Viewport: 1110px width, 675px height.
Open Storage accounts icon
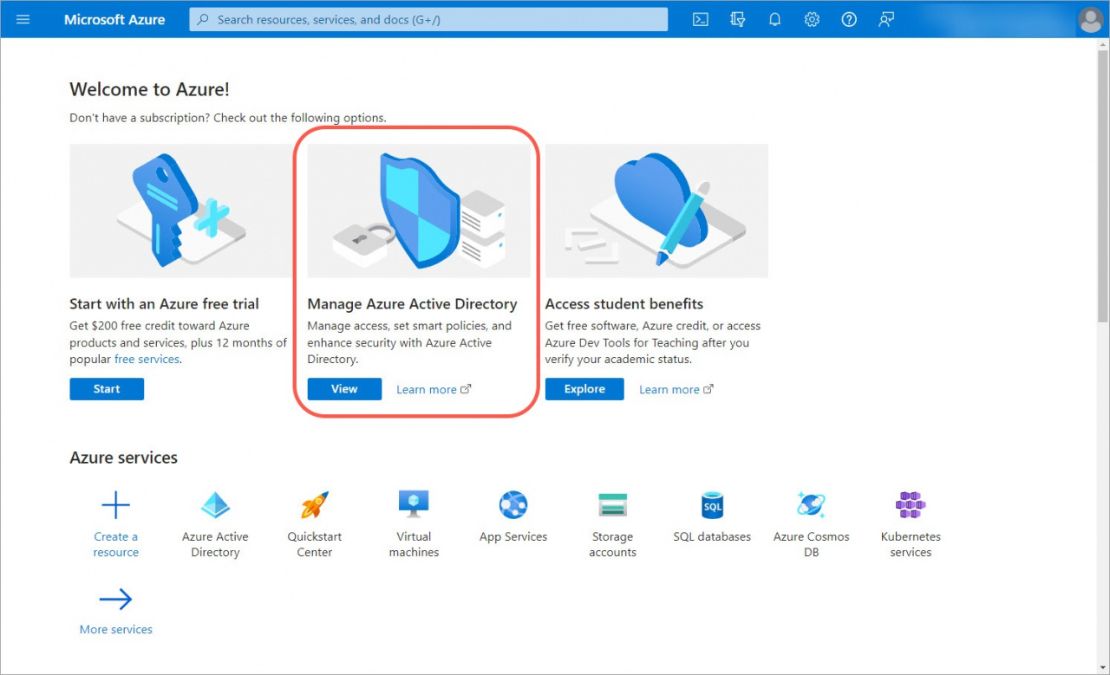[x=612, y=505]
